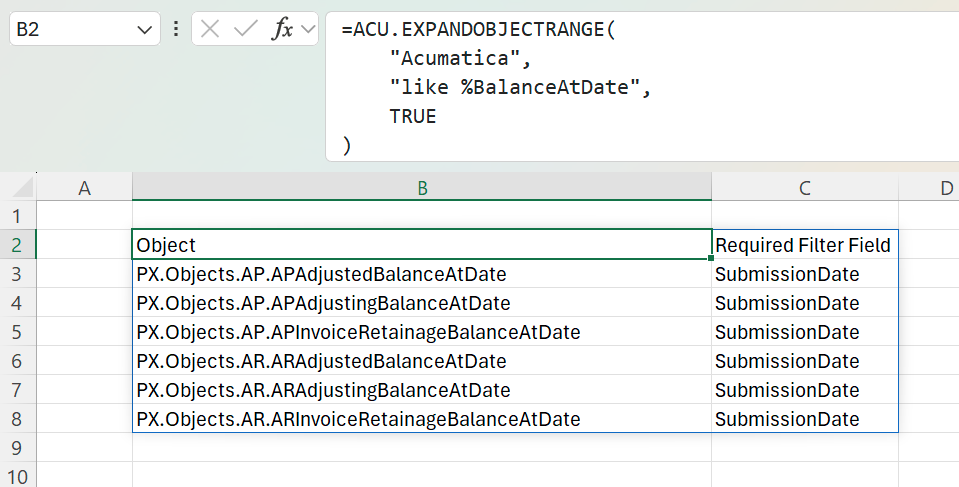This screenshot has width=959, height=487.
Task: Select the PX.Objects.AP.APAdjustedBalanceAtDate cell
Action: point(422,273)
